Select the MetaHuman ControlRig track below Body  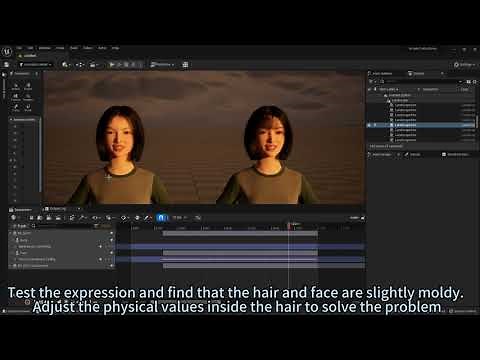coord(35,247)
